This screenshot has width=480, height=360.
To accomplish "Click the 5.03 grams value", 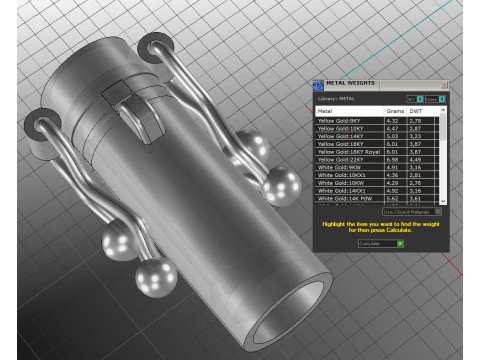I will [x=392, y=136].
